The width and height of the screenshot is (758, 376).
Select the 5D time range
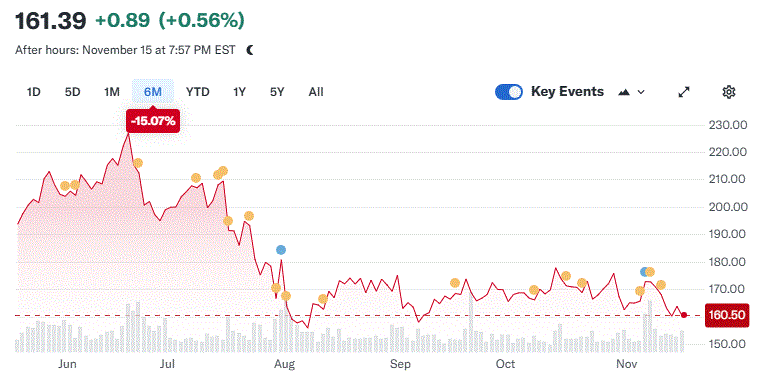[72, 92]
